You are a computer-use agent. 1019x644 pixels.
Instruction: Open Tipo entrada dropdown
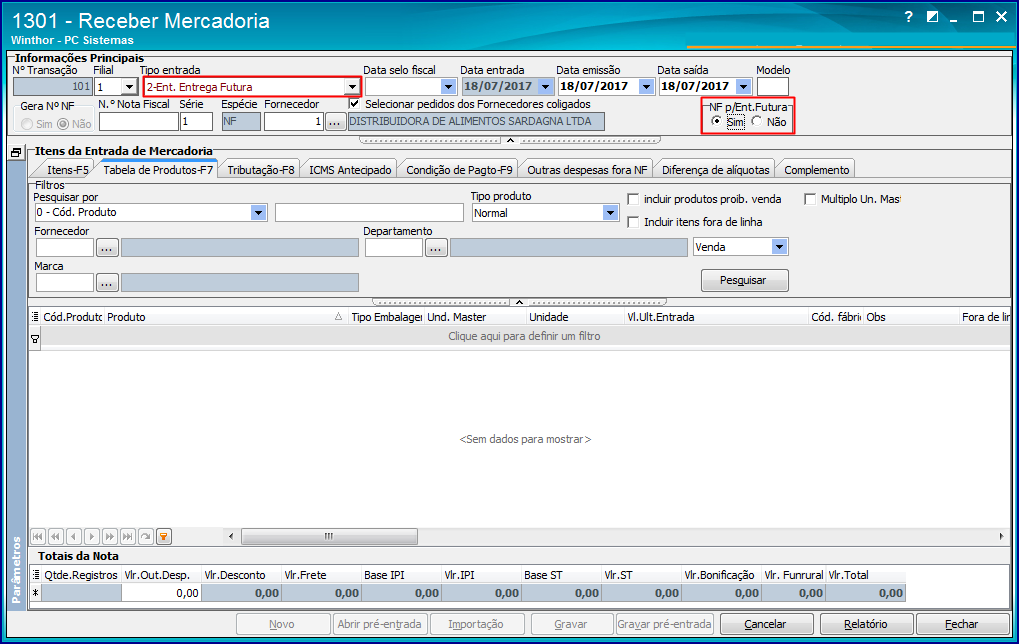click(x=352, y=86)
